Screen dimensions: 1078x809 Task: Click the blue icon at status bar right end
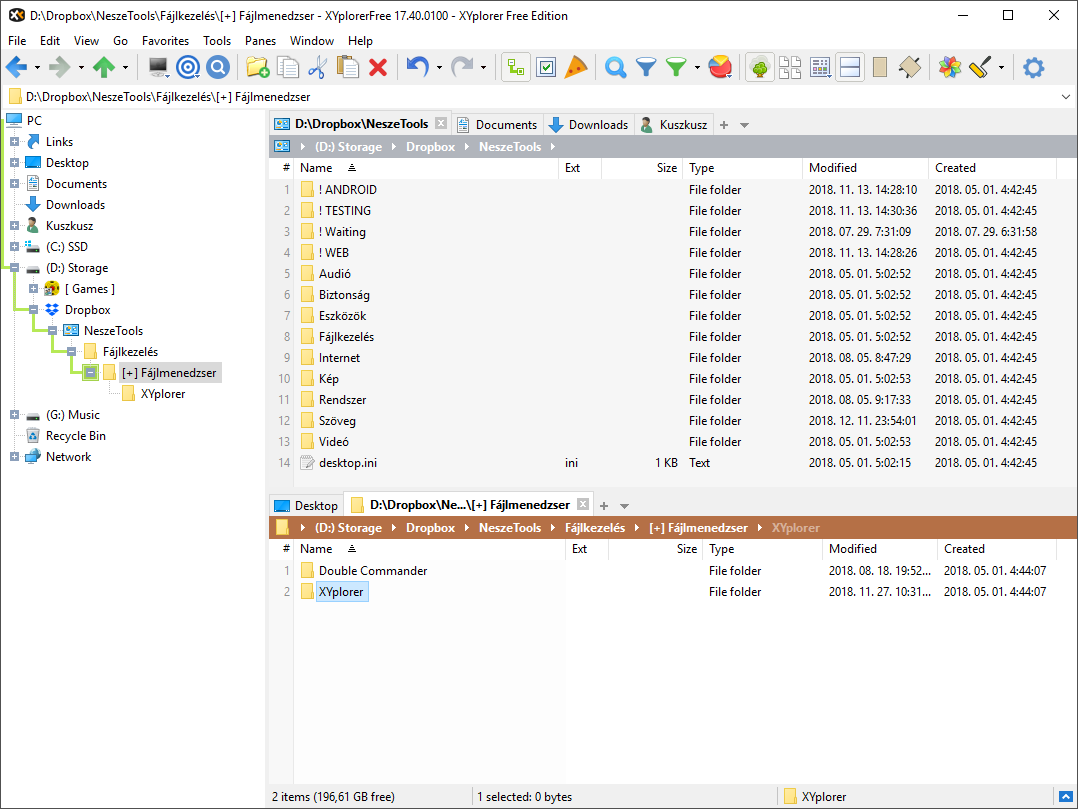(x=1065, y=797)
